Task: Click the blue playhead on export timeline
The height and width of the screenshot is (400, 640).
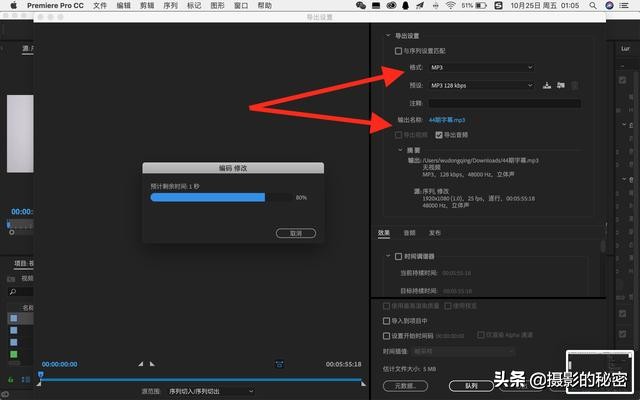Action: point(40,374)
